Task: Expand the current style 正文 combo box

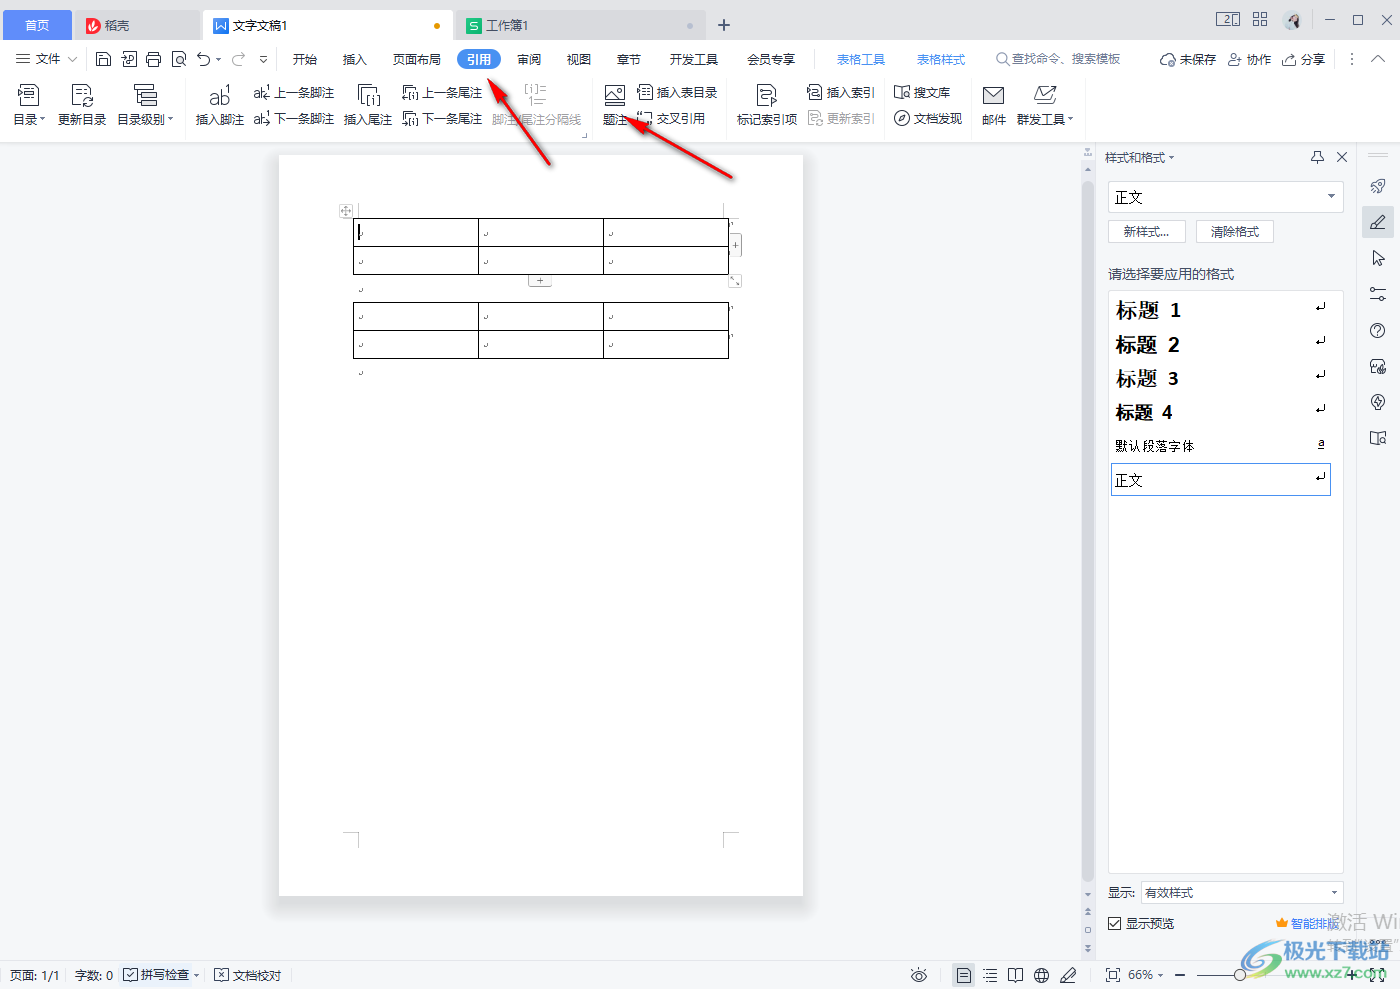Action: point(1332,197)
